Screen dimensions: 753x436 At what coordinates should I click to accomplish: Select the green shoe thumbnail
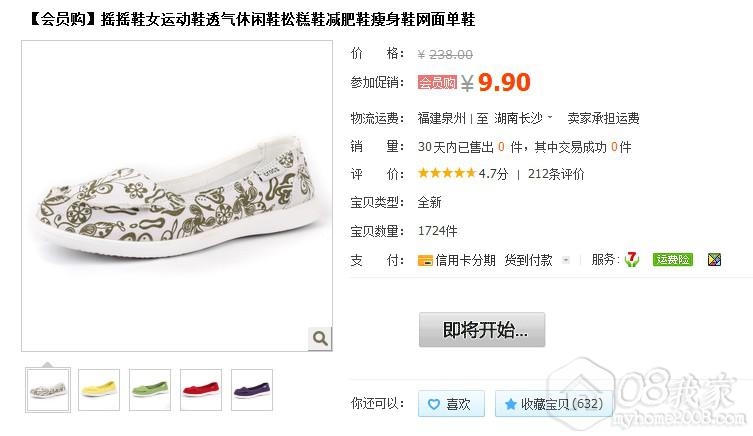click(x=150, y=390)
